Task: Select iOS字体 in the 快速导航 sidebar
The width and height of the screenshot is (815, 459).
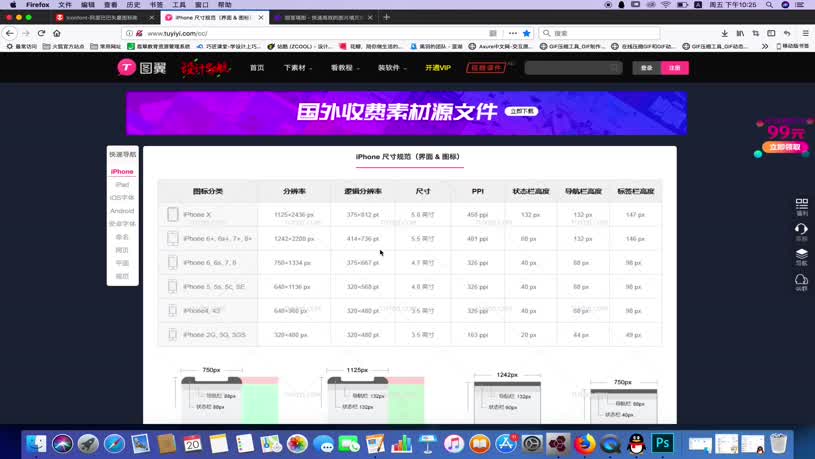Action: [x=122, y=198]
